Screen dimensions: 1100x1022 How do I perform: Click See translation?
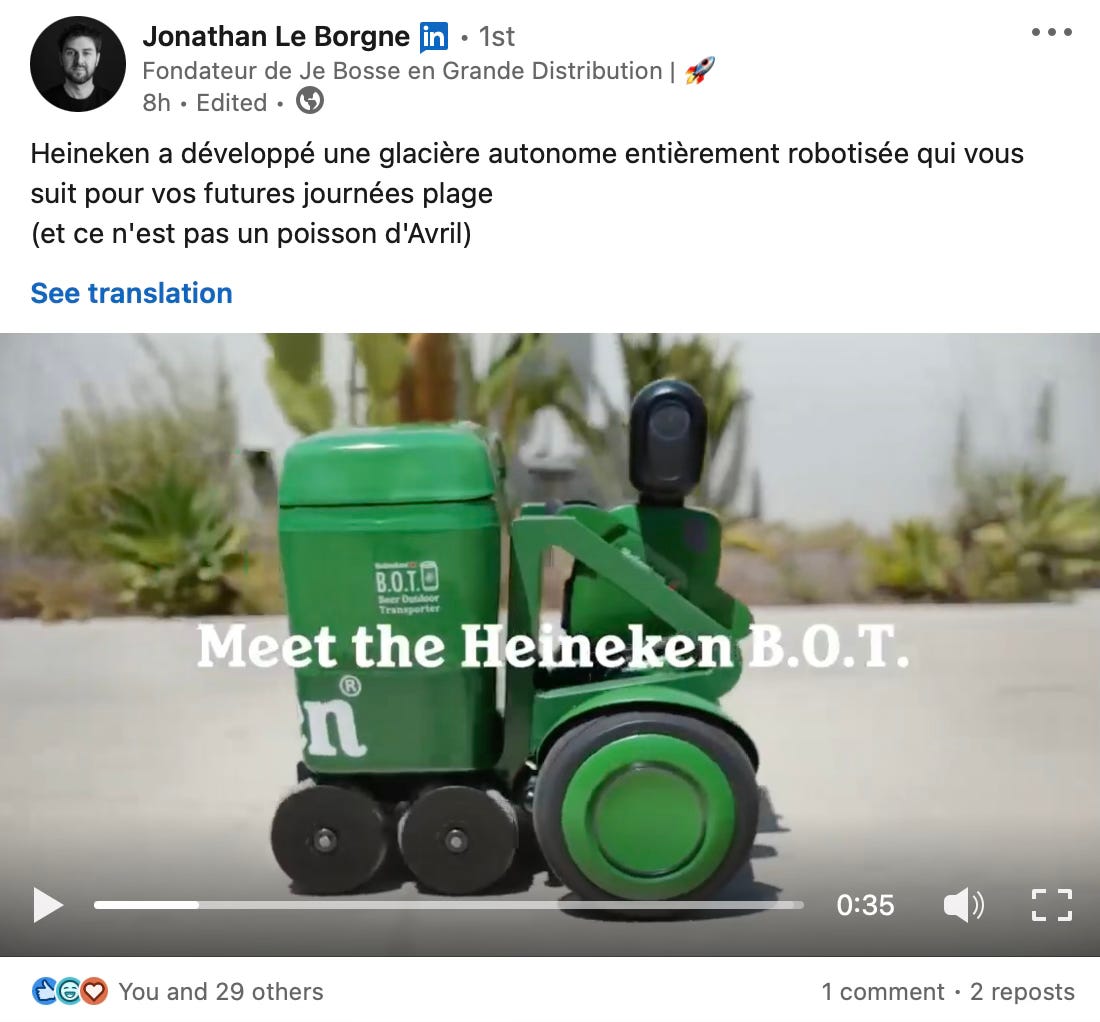[x=131, y=293]
